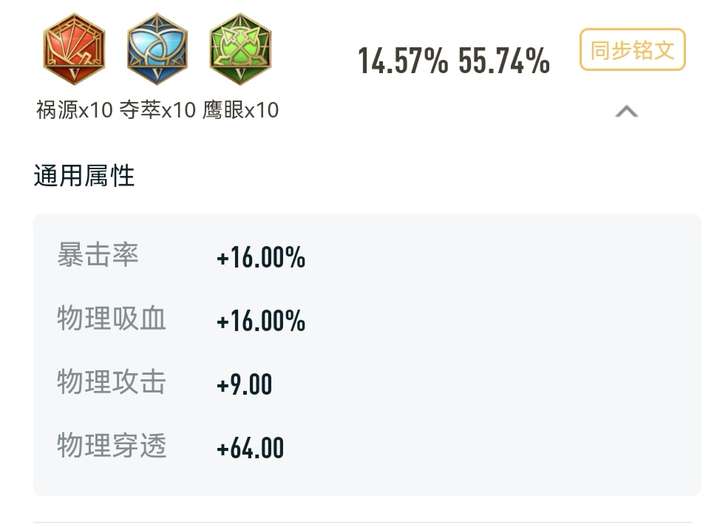The image size is (720, 527).
Task: Click the +9.00 physical attack value
Action: tap(244, 384)
